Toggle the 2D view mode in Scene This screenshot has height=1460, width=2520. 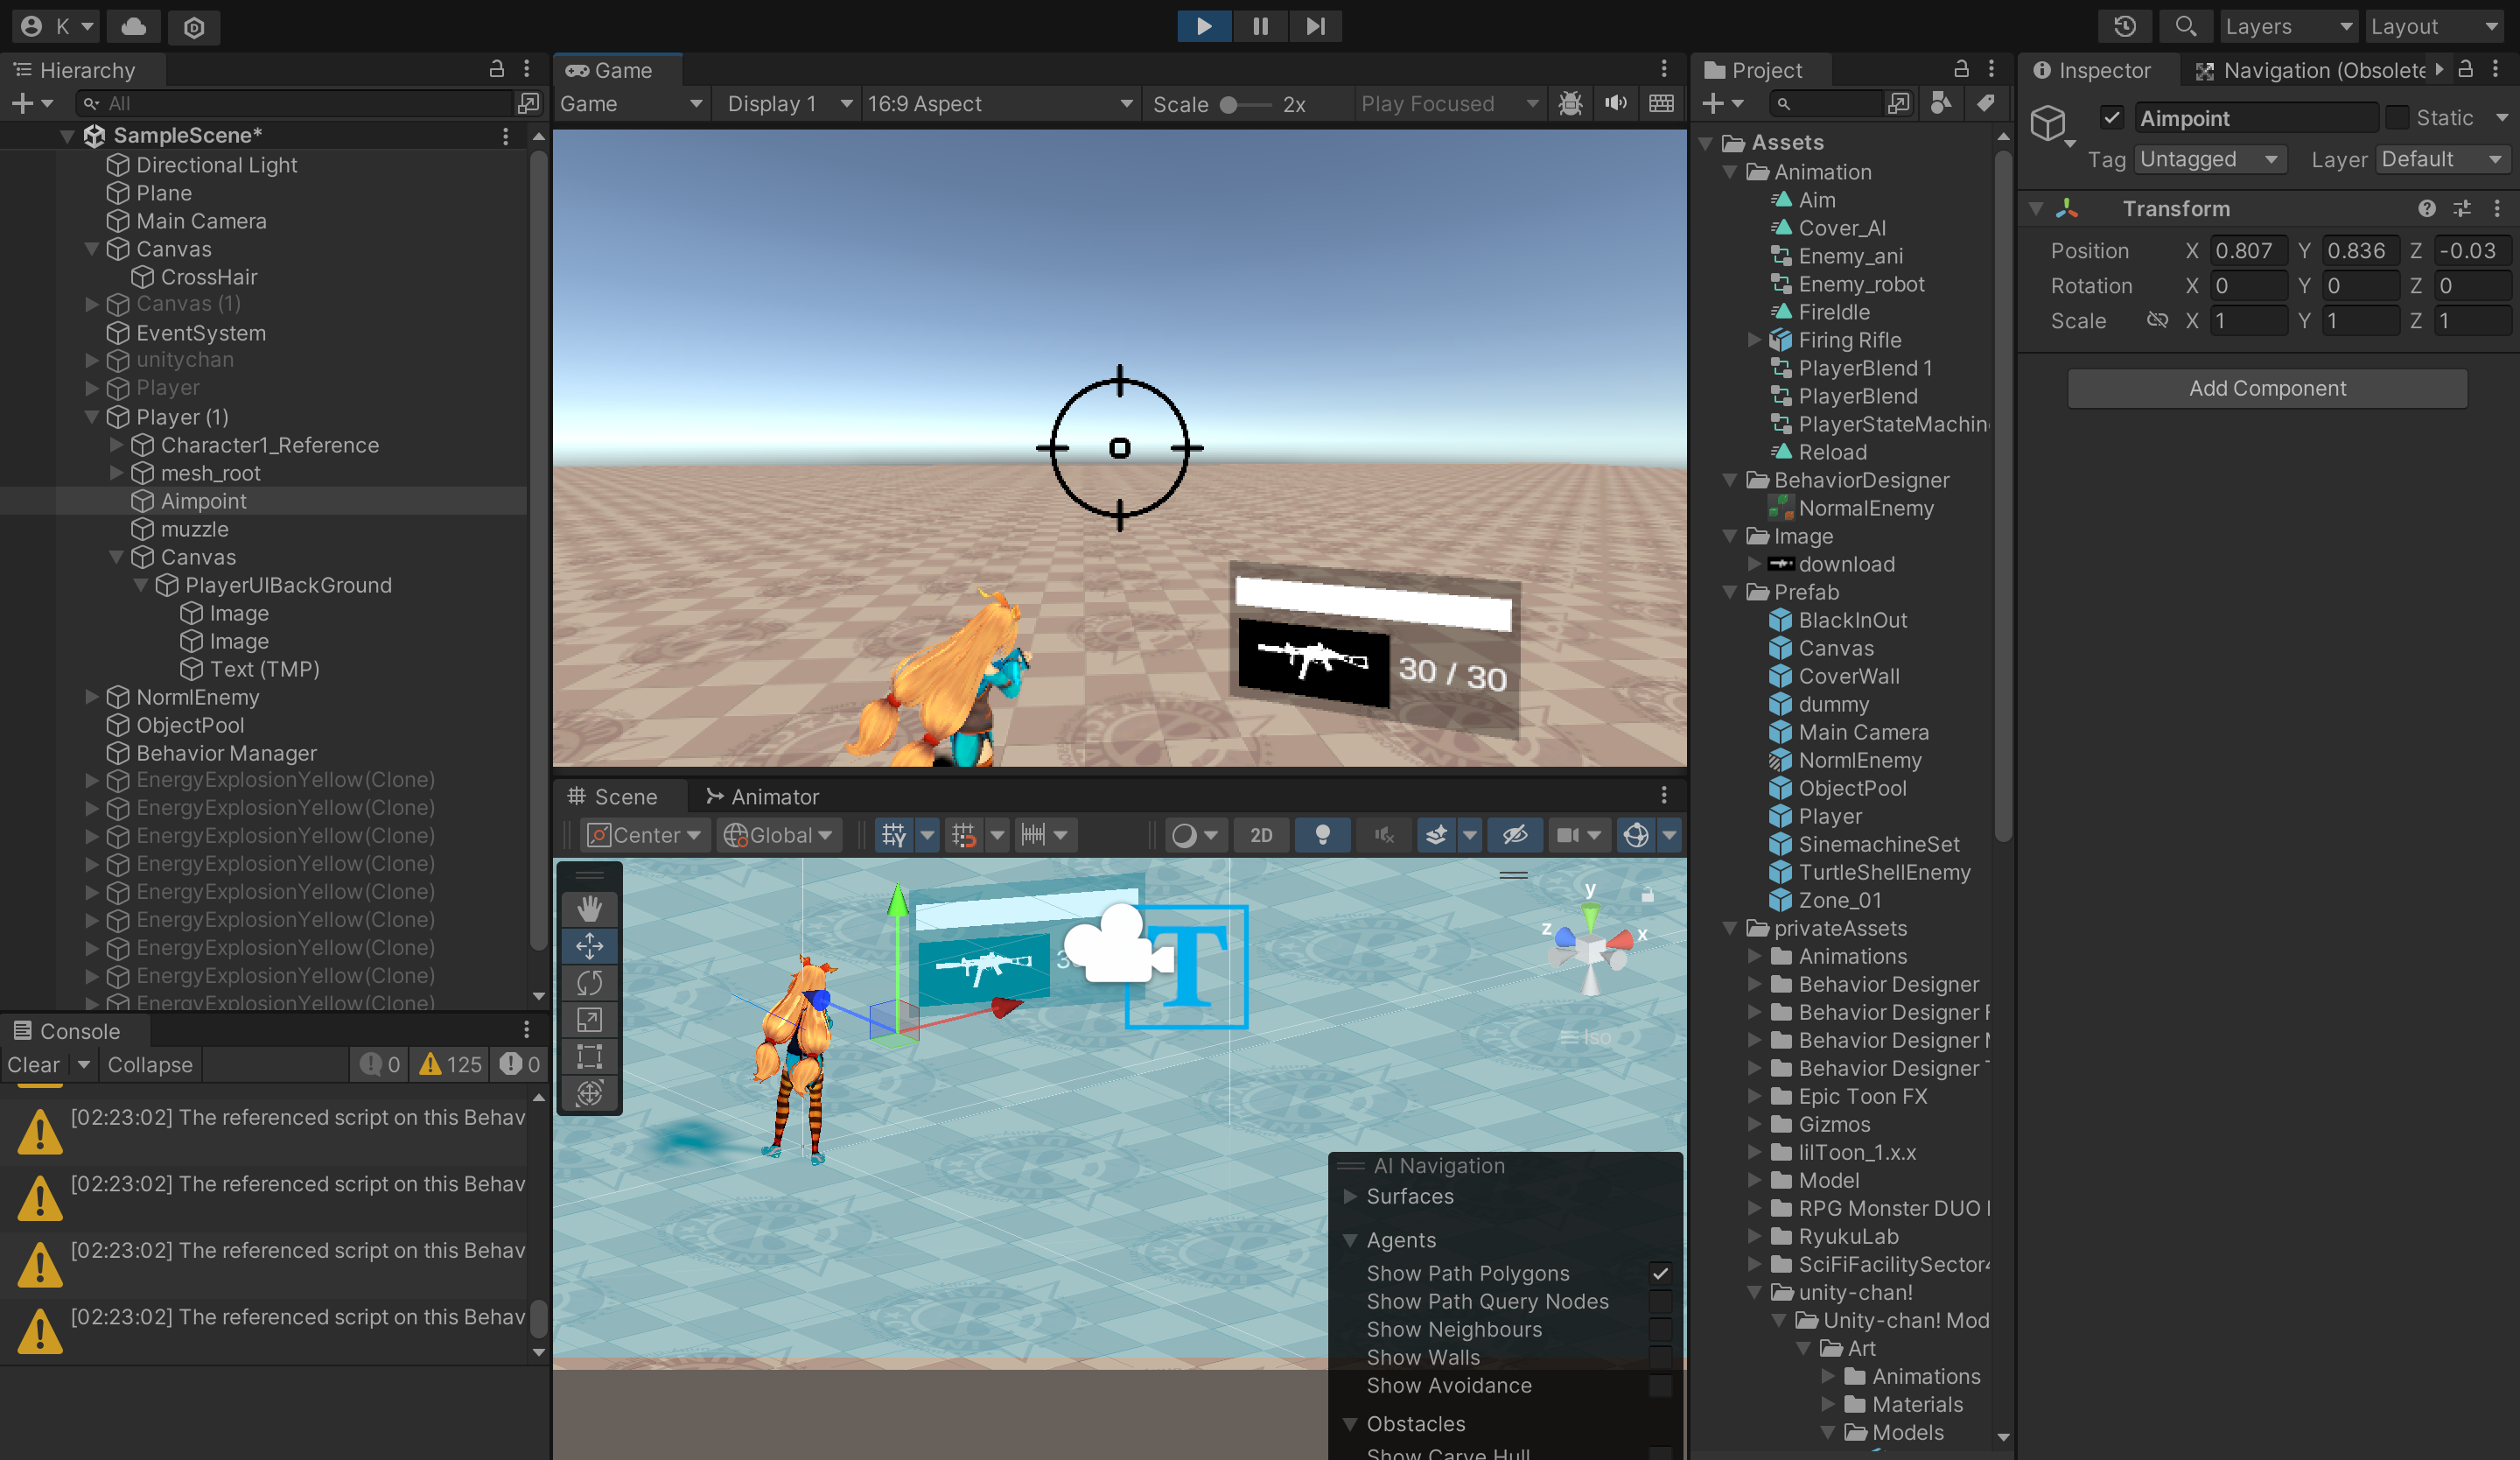click(x=1261, y=835)
